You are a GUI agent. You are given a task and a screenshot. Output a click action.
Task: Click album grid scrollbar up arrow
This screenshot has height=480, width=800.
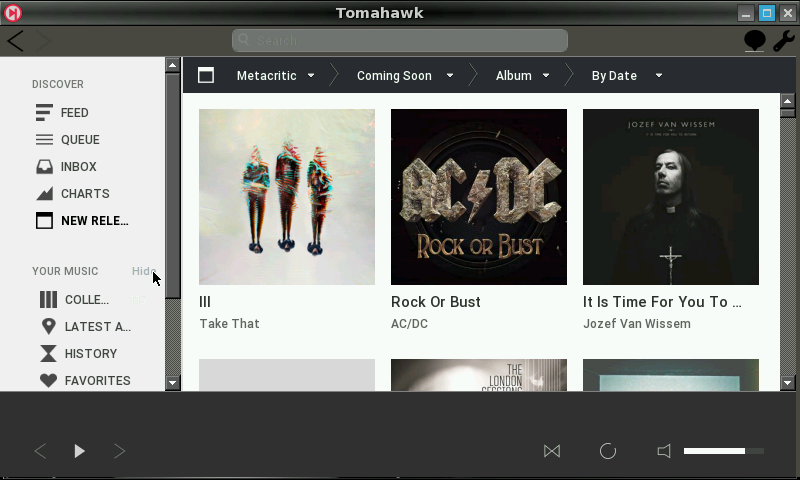(x=788, y=100)
